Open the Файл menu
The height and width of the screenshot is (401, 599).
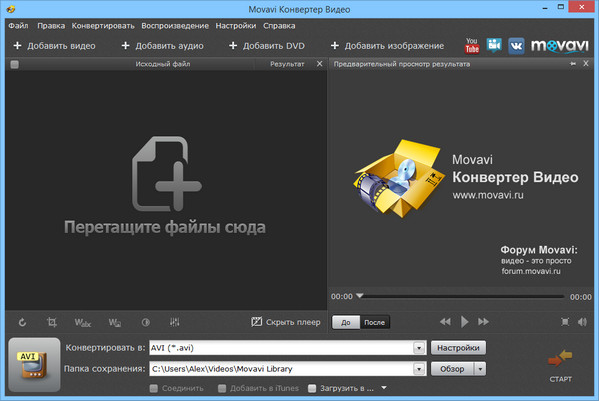point(18,26)
